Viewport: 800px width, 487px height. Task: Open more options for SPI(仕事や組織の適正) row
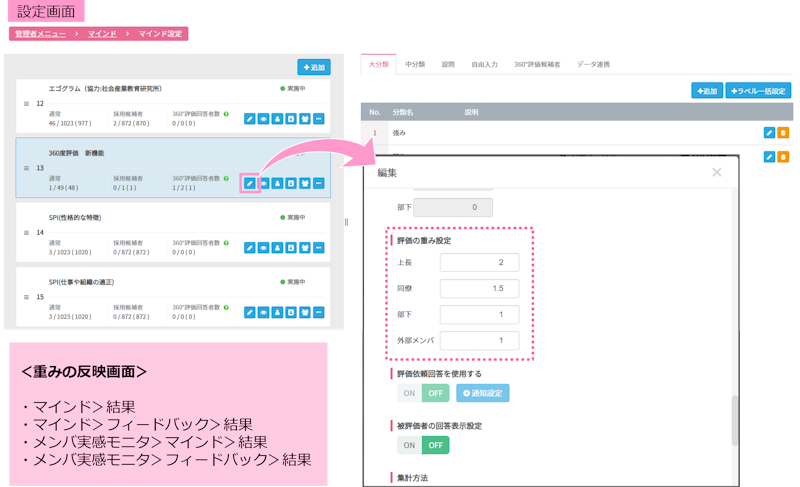coord(318,312)
